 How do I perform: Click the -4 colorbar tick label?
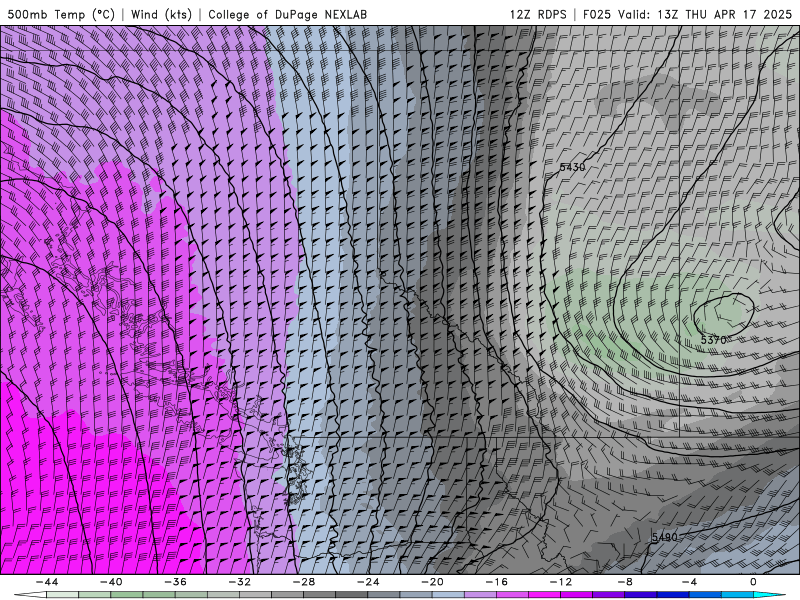point(690,582)
